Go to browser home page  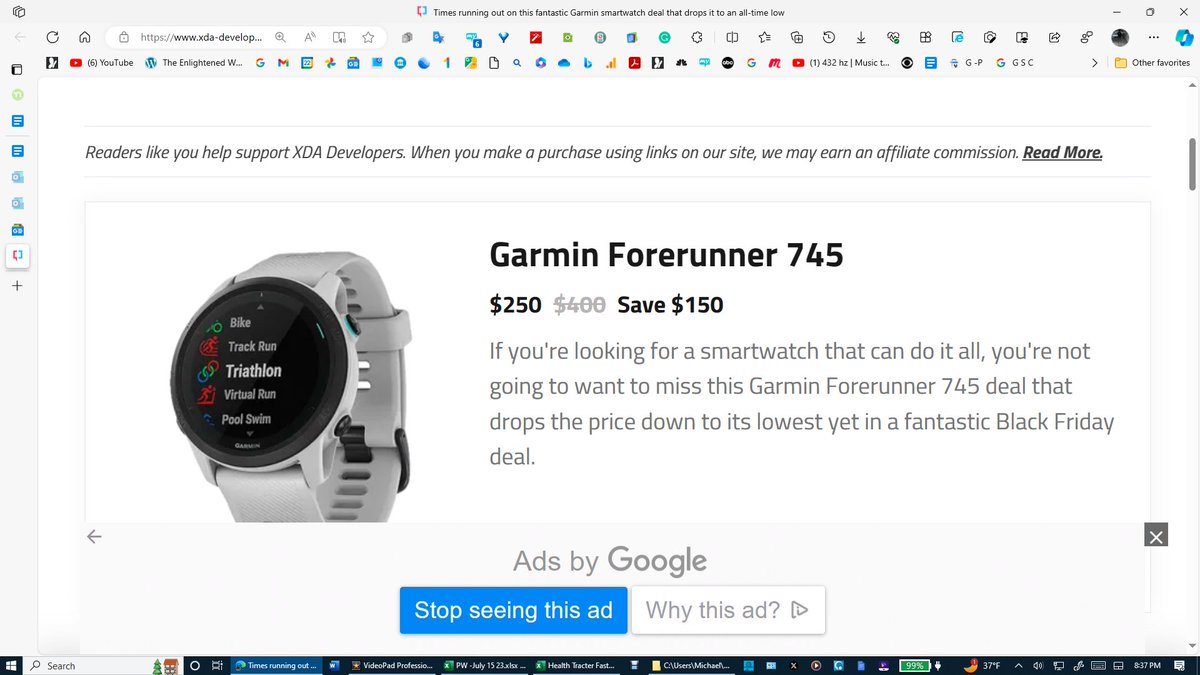pos(85,37)
